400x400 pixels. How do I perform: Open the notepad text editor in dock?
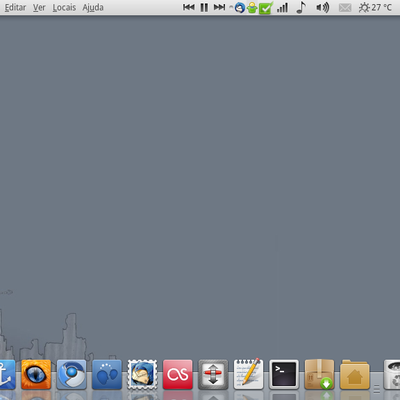pos(248,374)
